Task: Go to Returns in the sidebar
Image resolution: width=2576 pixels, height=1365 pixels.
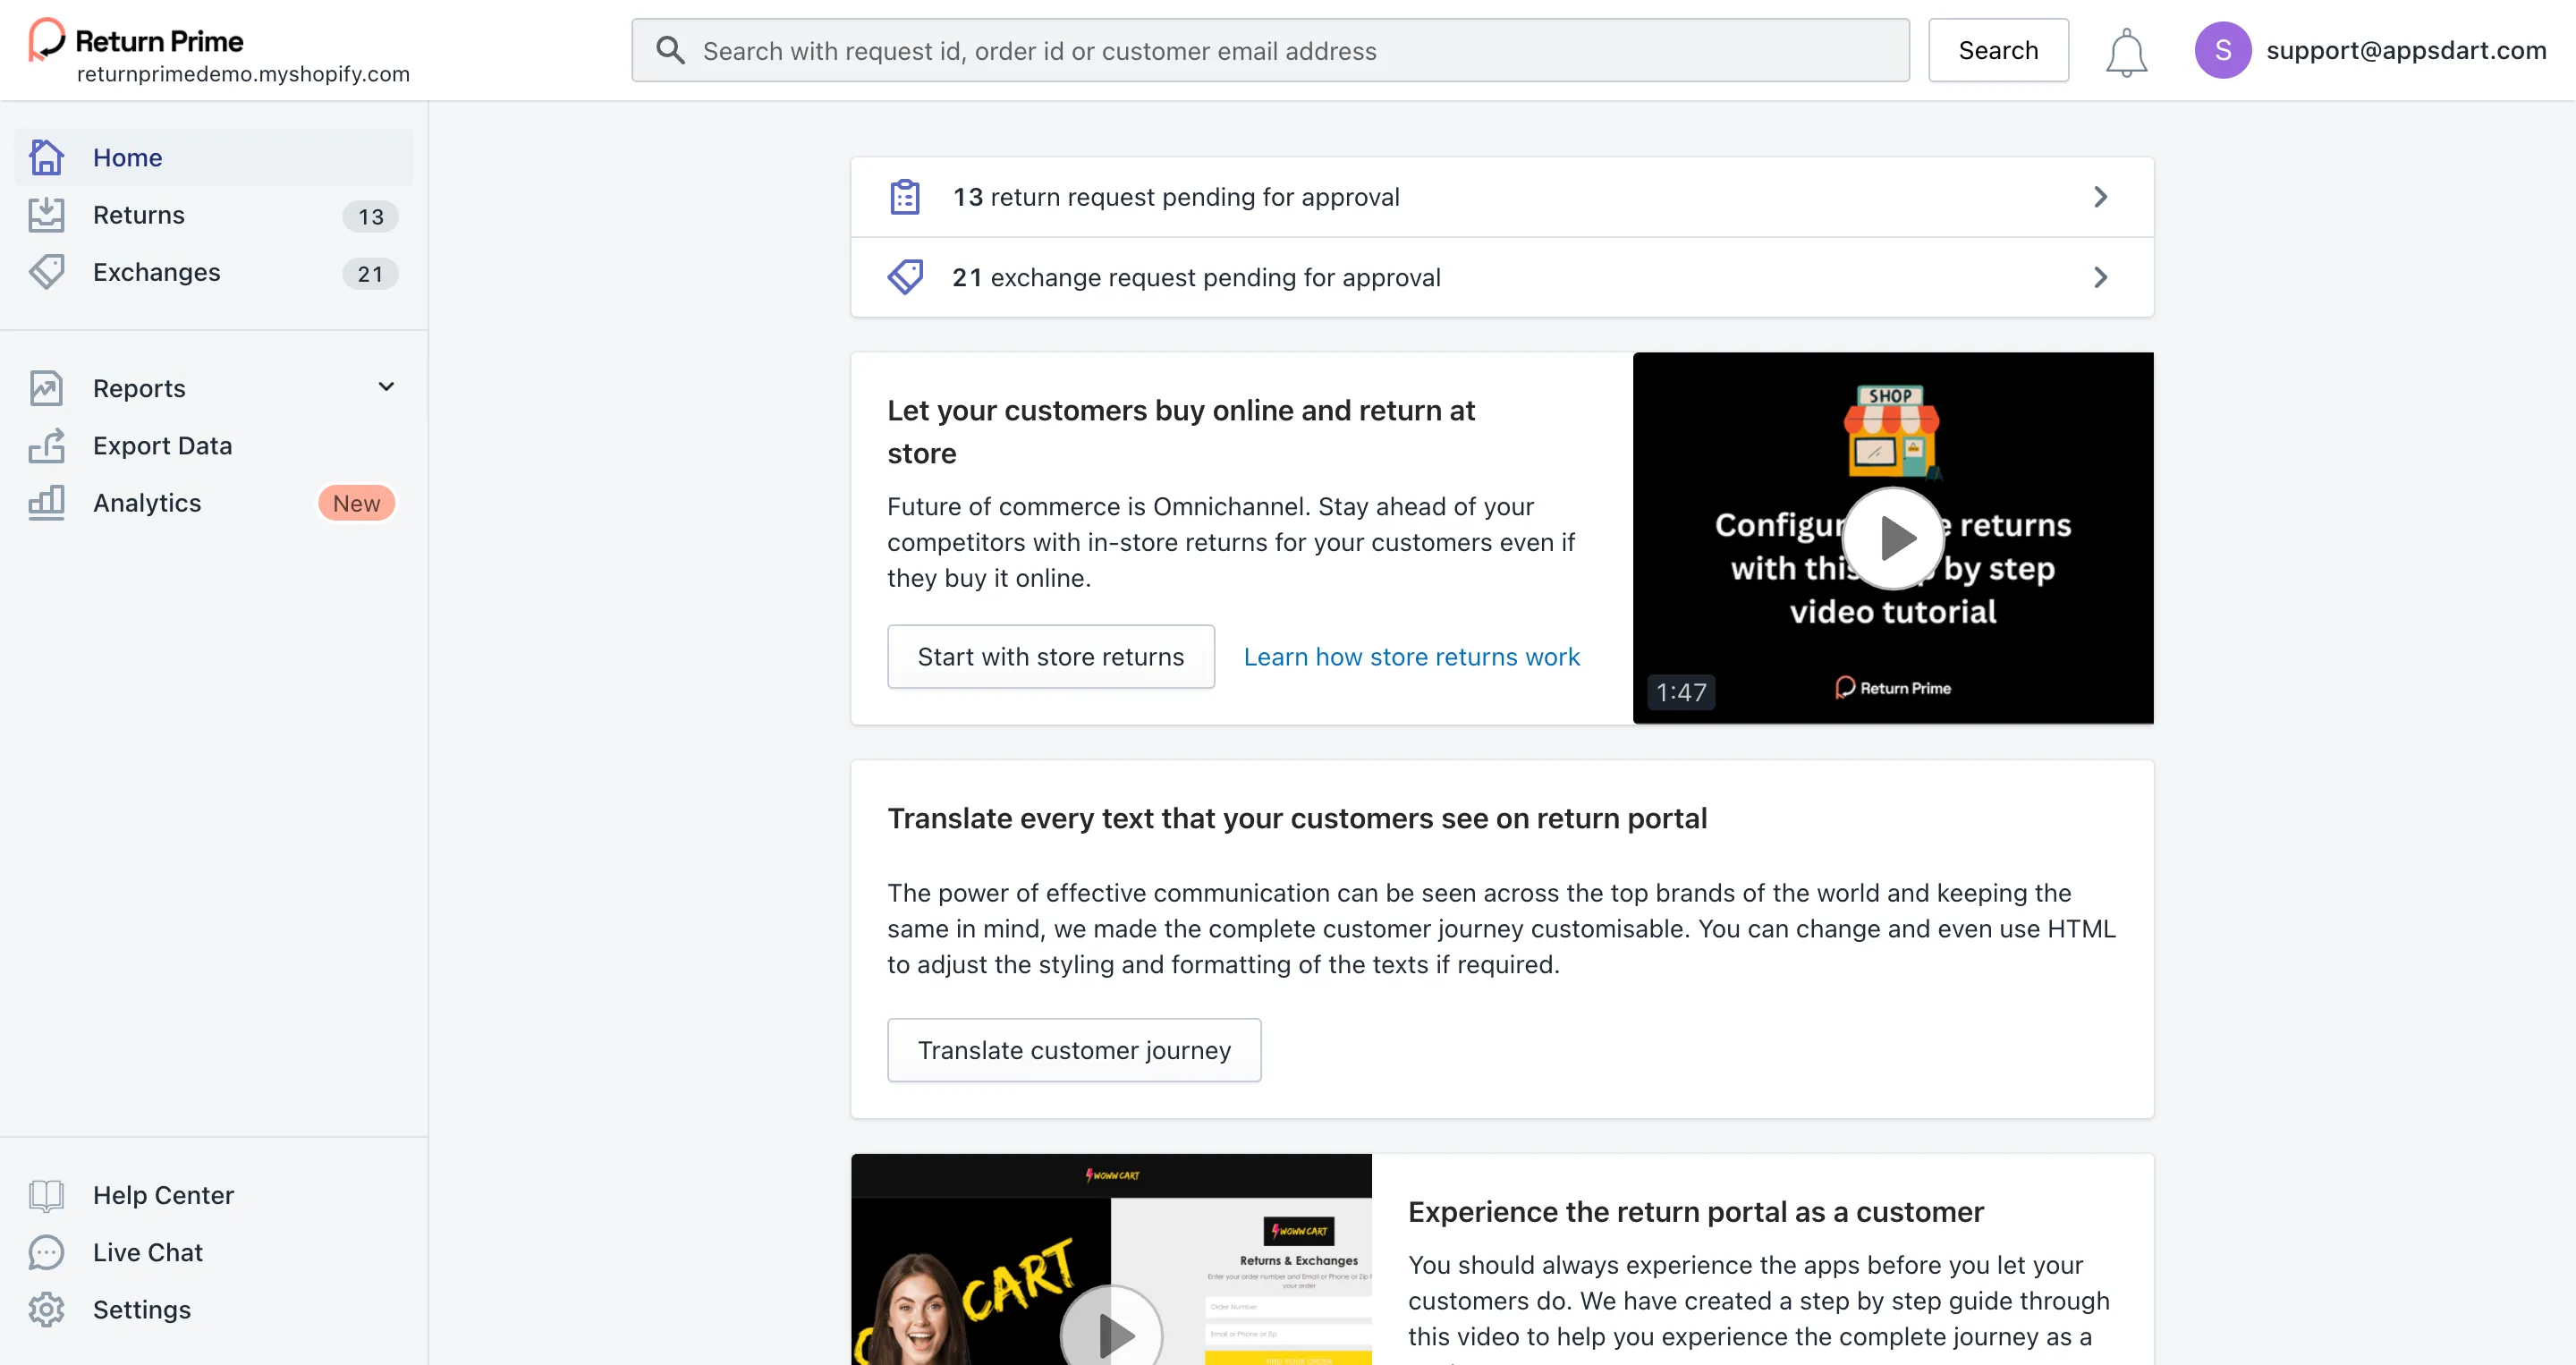Action: 138,215
